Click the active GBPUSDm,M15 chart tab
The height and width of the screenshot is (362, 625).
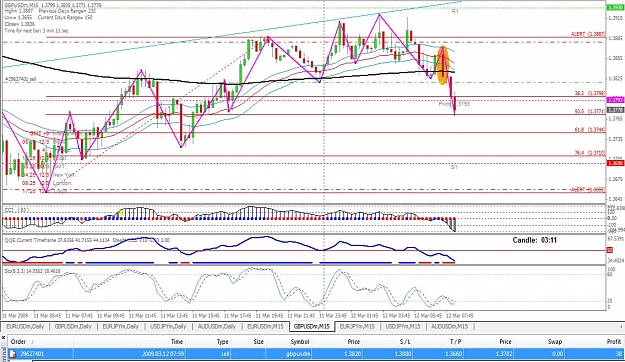point(312,327)
